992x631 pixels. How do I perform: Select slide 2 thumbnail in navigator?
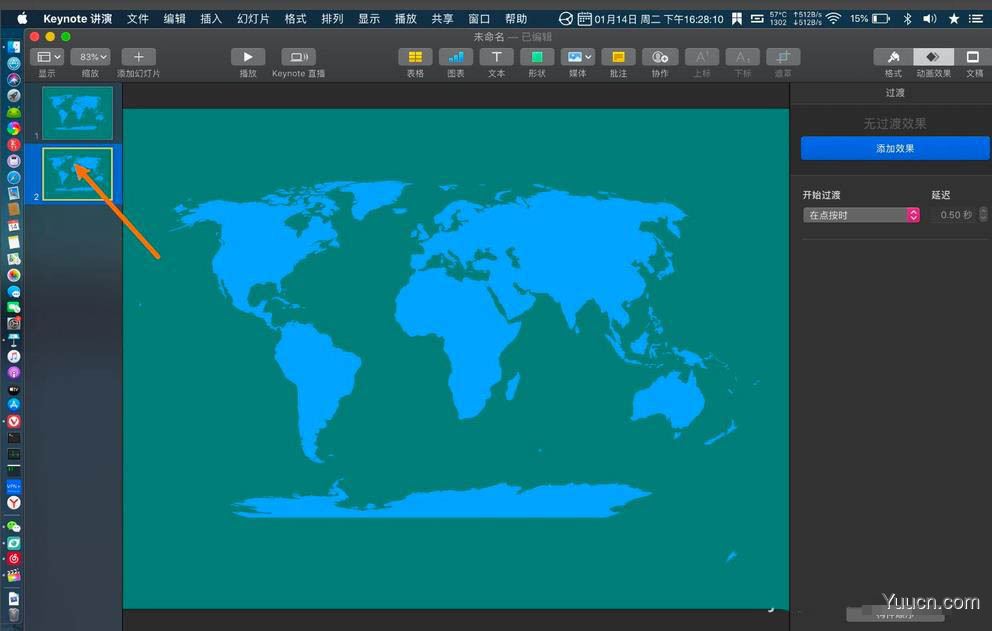pos(77,173)
